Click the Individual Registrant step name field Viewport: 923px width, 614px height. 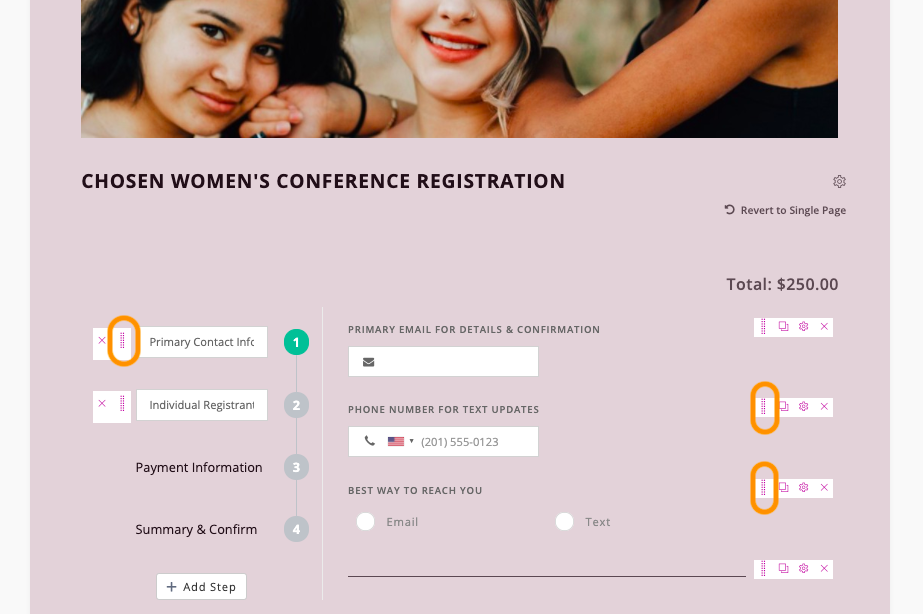tap(202, 405)
